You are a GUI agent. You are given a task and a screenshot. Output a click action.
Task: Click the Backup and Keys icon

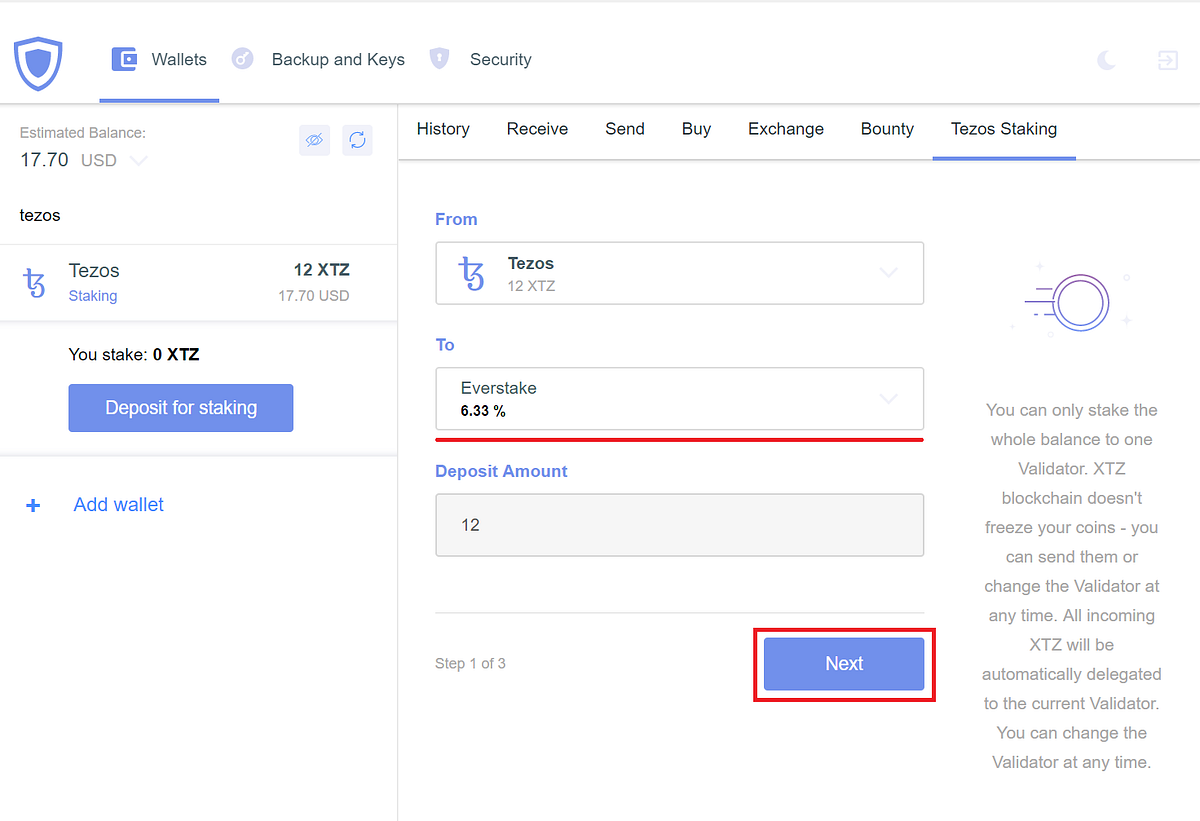(x=242, y=59)
